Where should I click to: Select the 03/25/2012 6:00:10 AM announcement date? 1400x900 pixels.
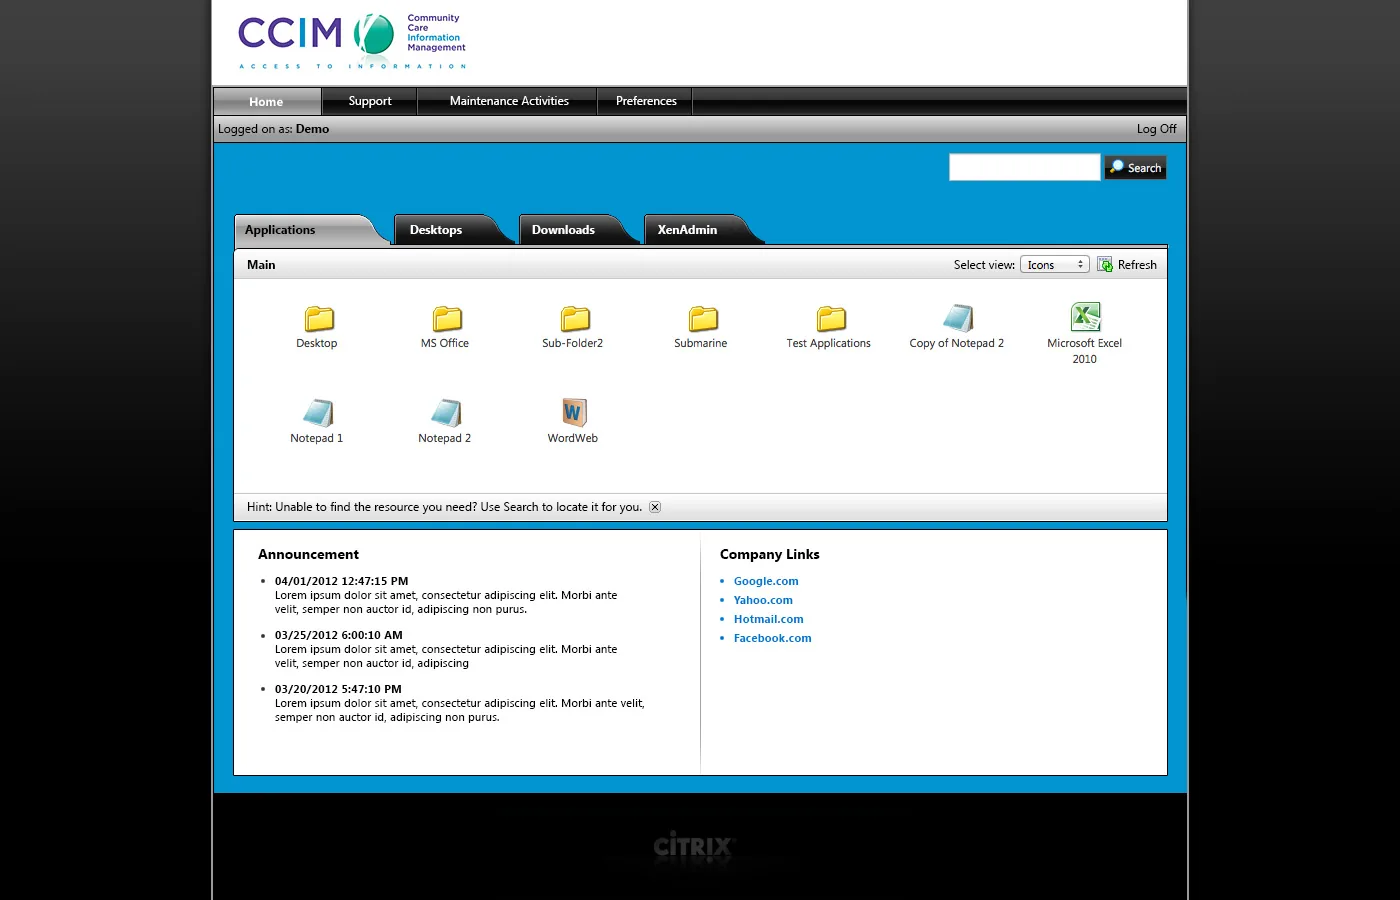(339, 635)
